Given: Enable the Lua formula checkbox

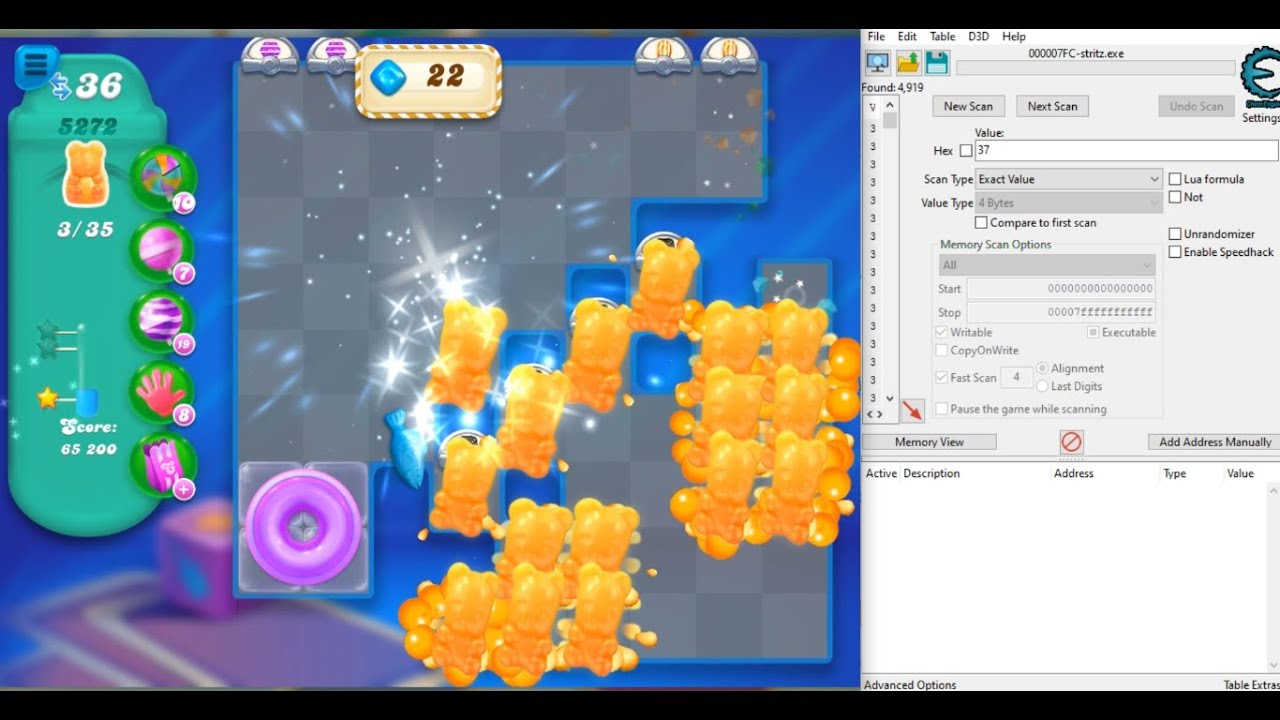Looking at the screenshot, I should (1175, 179).
